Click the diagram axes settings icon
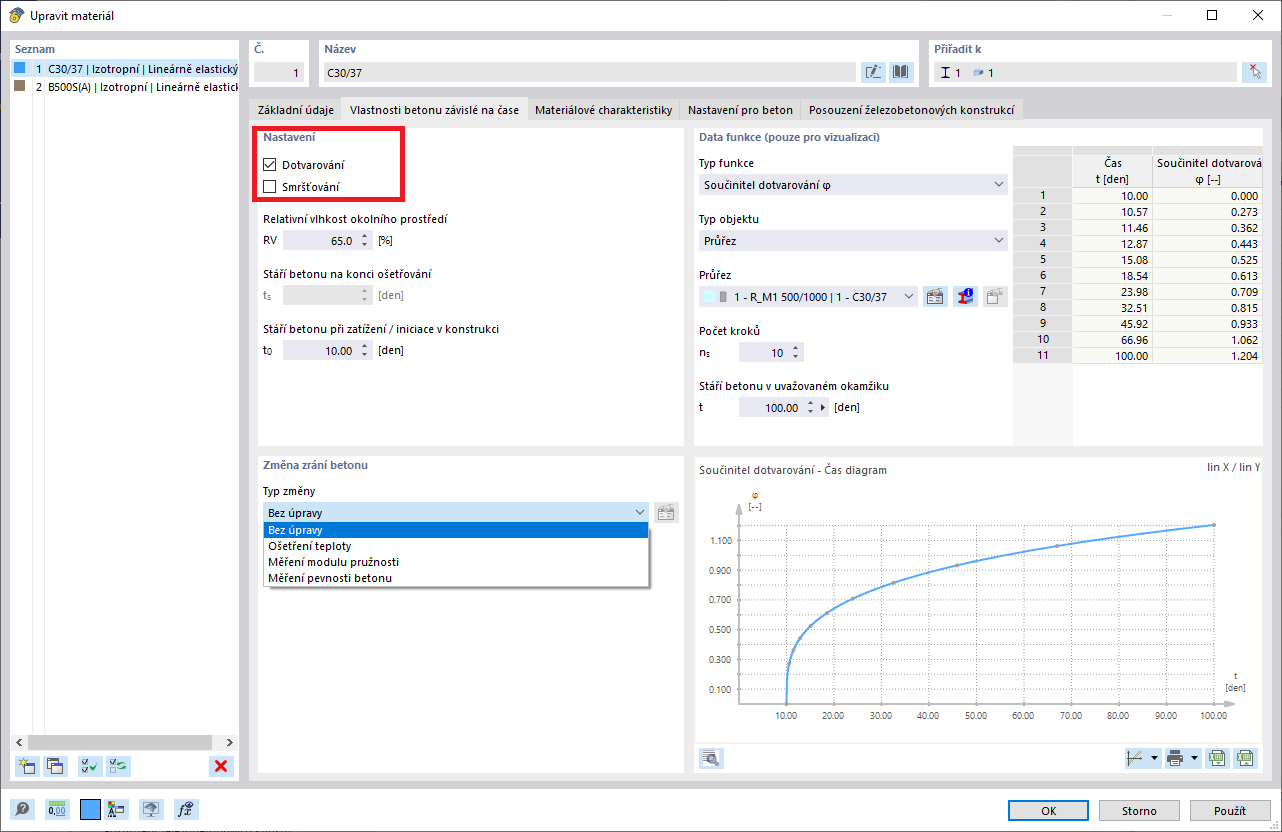Screen dimensions: 1282x832 point(1135,758)
